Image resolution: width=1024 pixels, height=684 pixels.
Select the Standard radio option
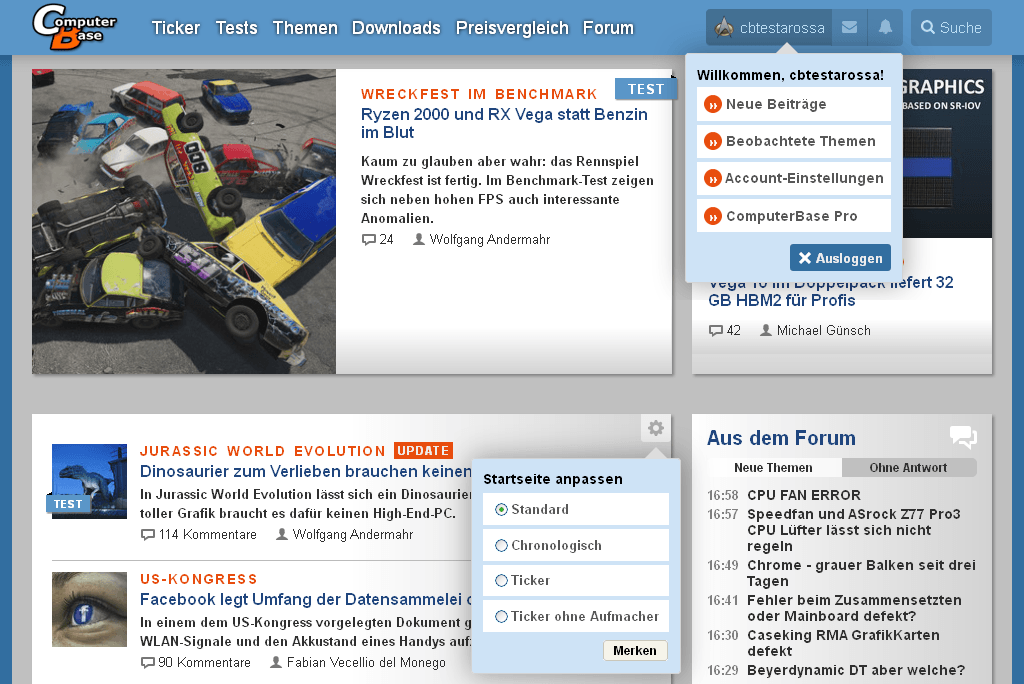click(502, 510)
